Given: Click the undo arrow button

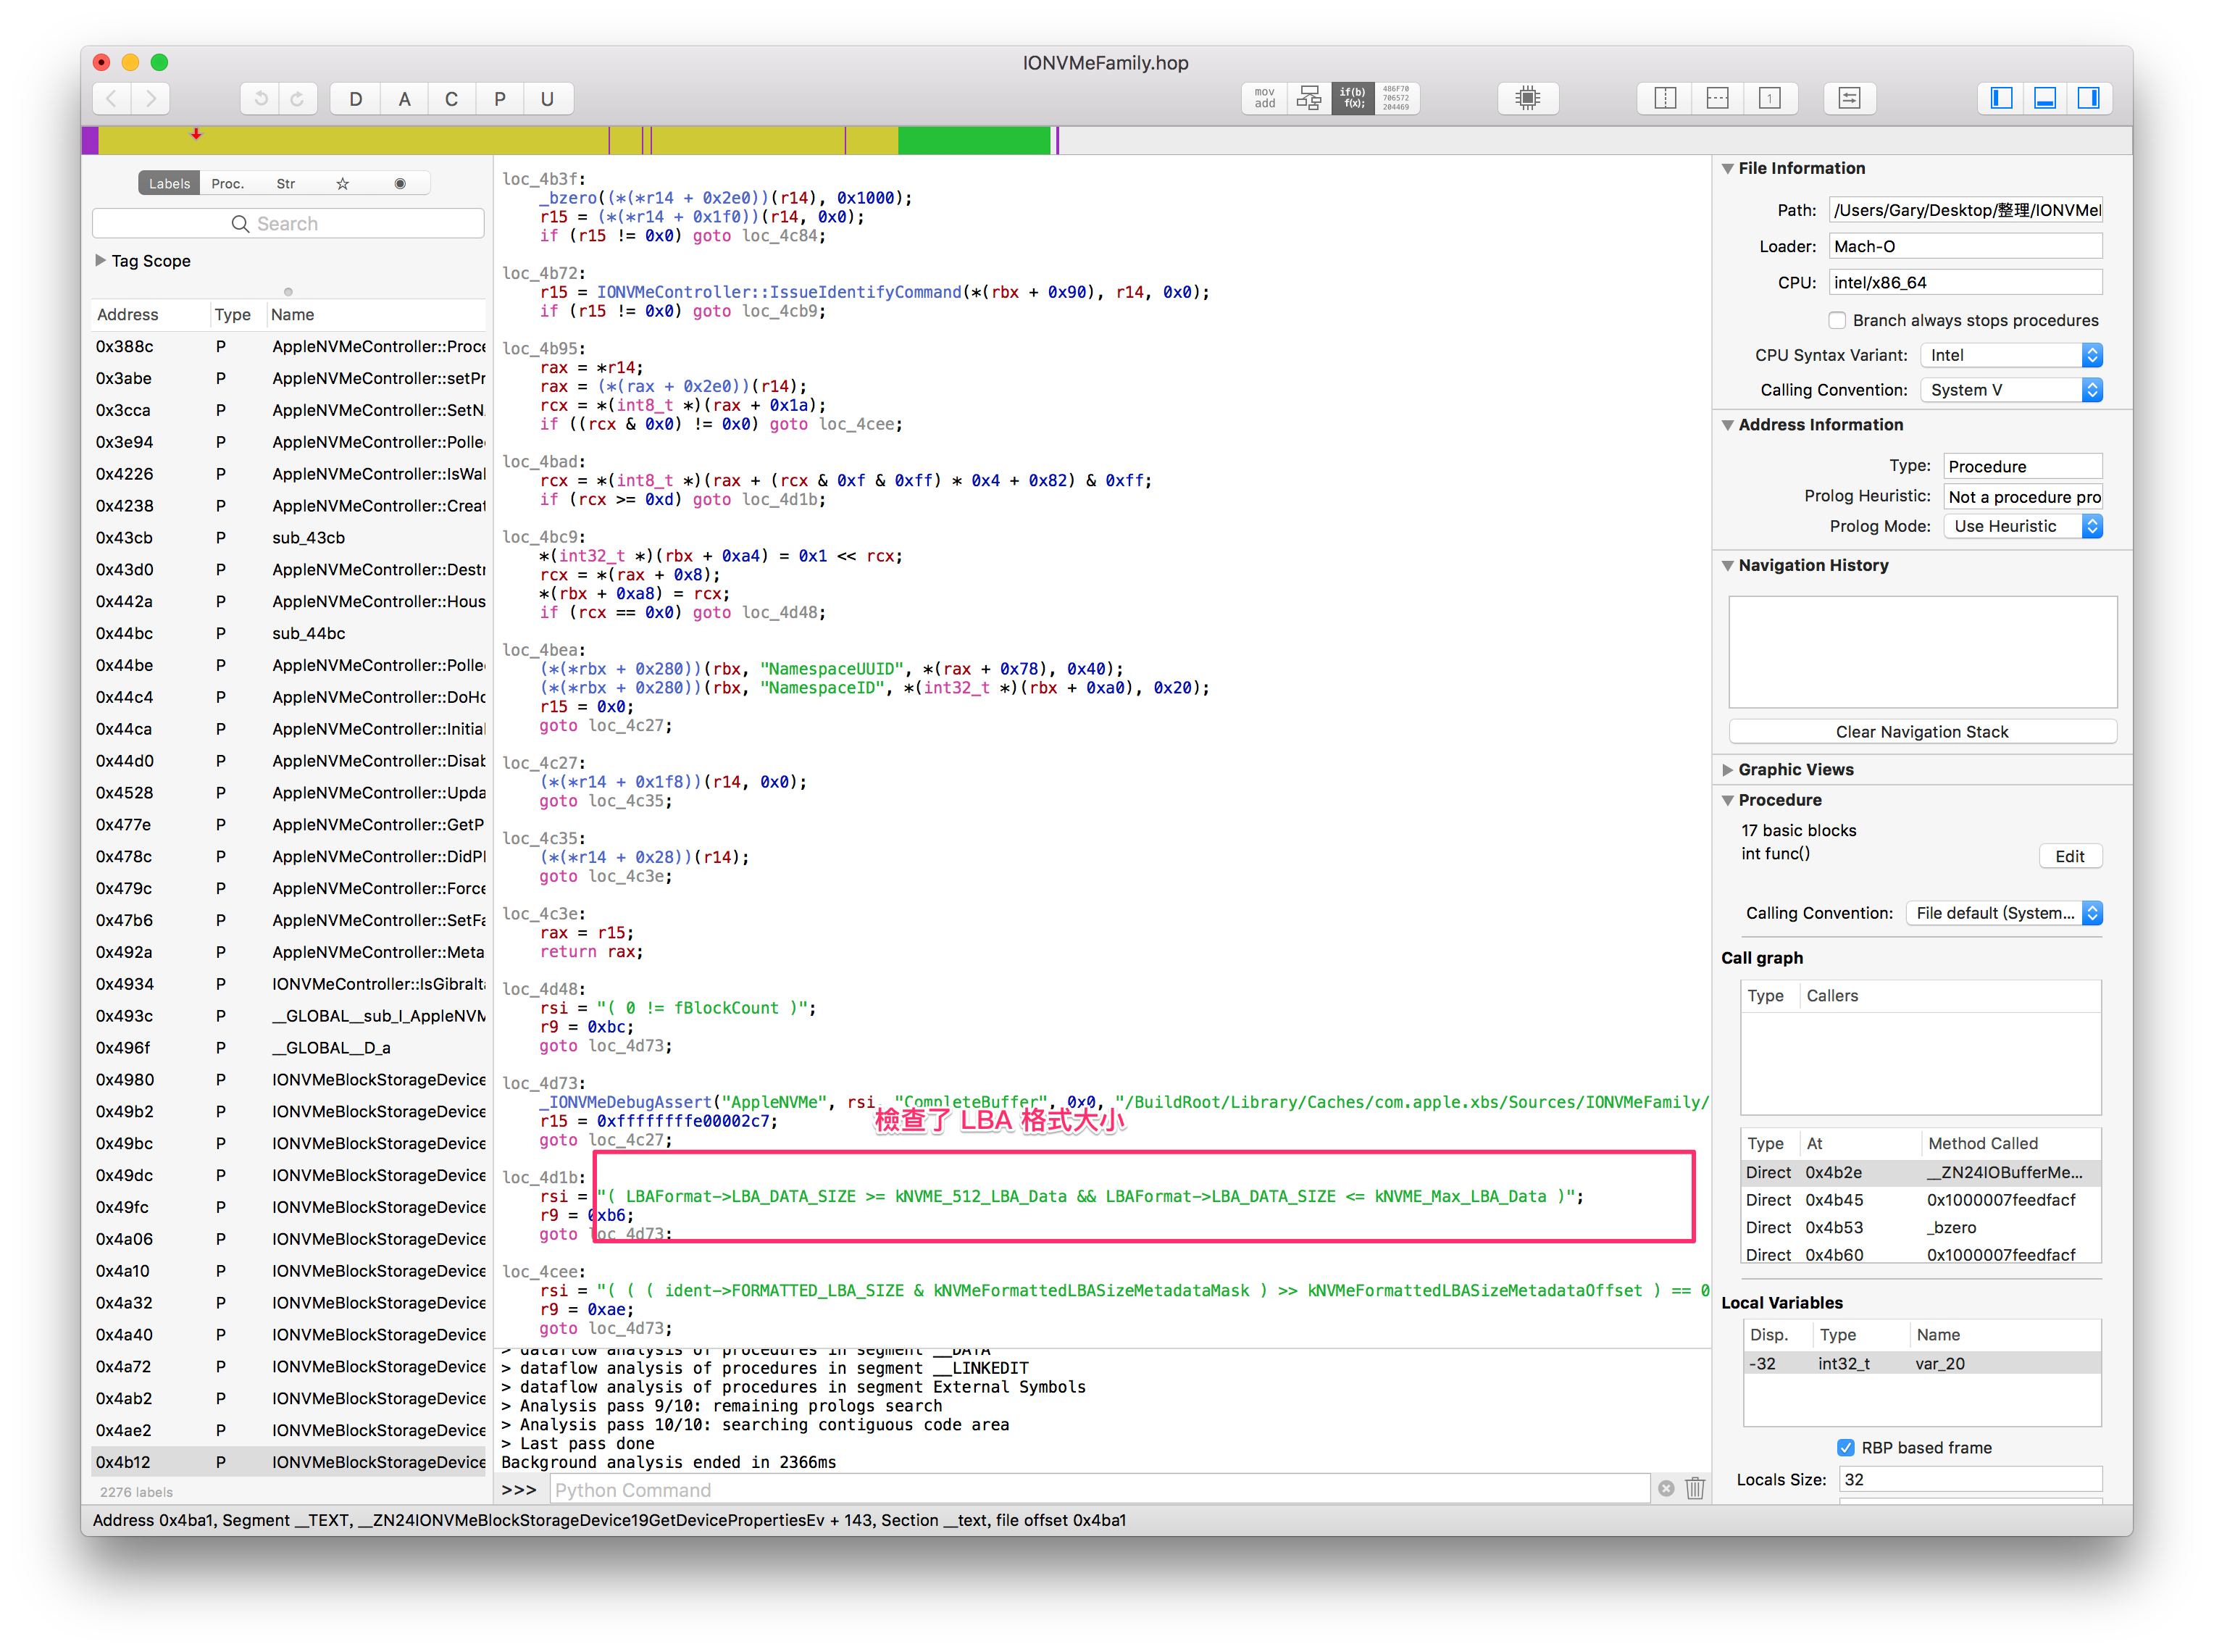Looking at the screenshot, I should coord(260,98).
